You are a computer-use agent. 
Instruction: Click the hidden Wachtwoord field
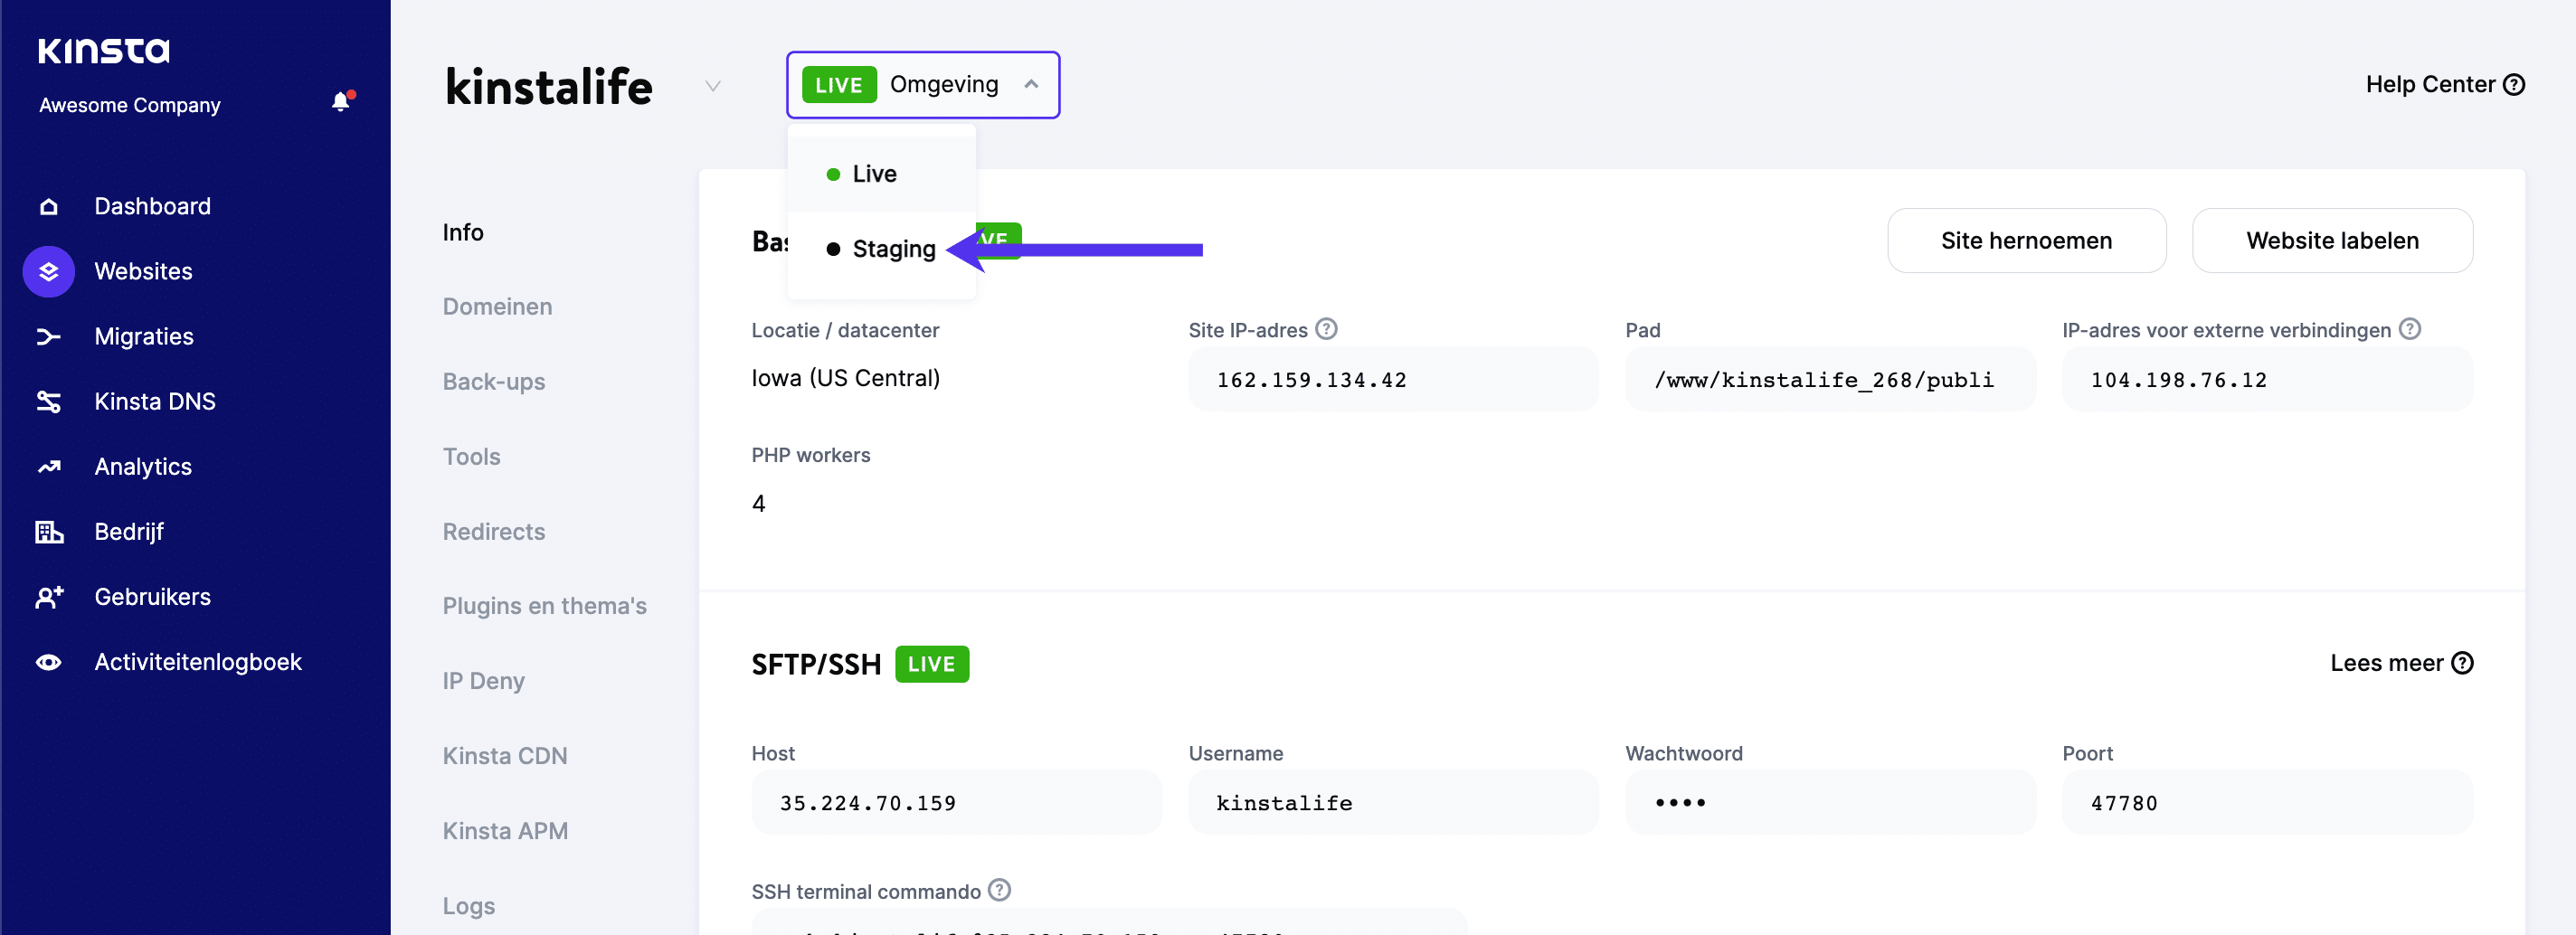[x=1830, y=803]
